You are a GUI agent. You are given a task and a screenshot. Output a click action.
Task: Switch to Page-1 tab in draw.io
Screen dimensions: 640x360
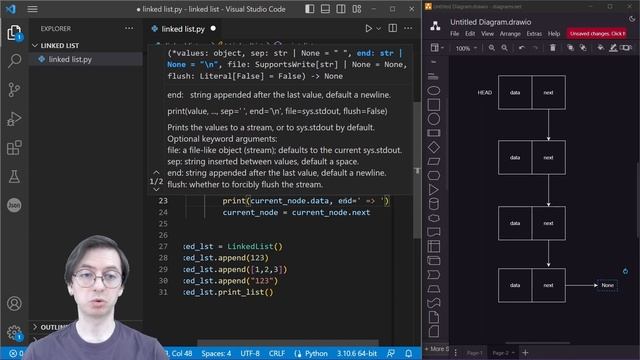coord(474,353)
